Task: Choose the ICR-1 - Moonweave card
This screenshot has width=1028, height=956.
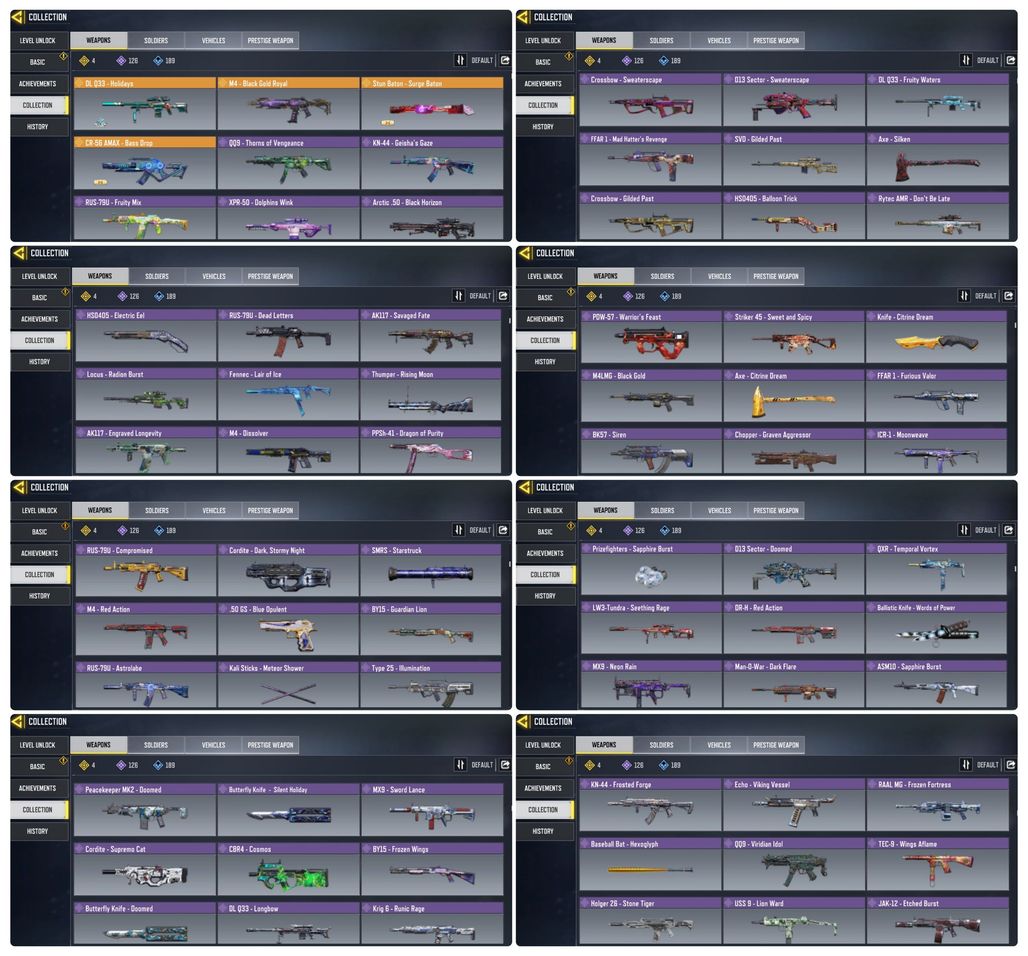Action: [x=936, y=452]
